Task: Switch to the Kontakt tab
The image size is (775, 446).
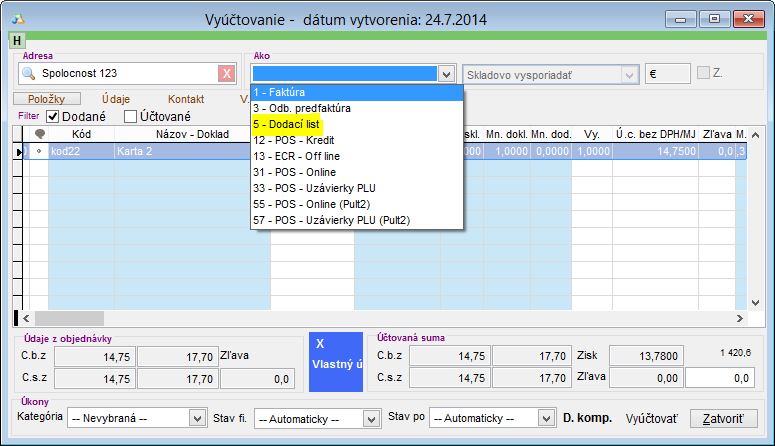Action: click(x=186, y=99)
